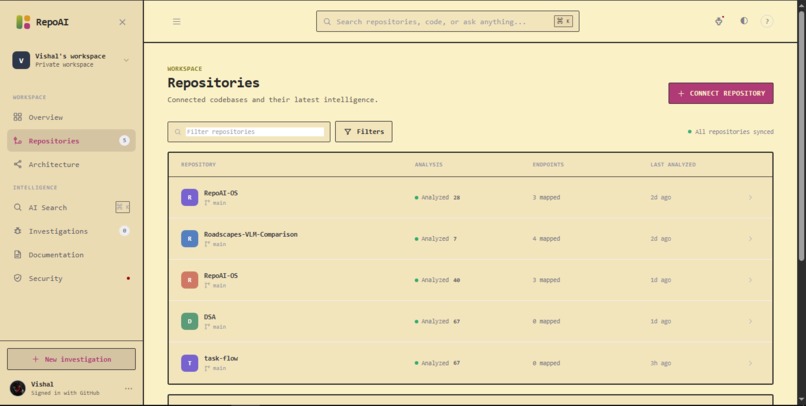Open the Roadscapes-VLM-Comparison repository
Viewport: 806px width, 406px height.
pyautogui.click(x=470, y=238)
